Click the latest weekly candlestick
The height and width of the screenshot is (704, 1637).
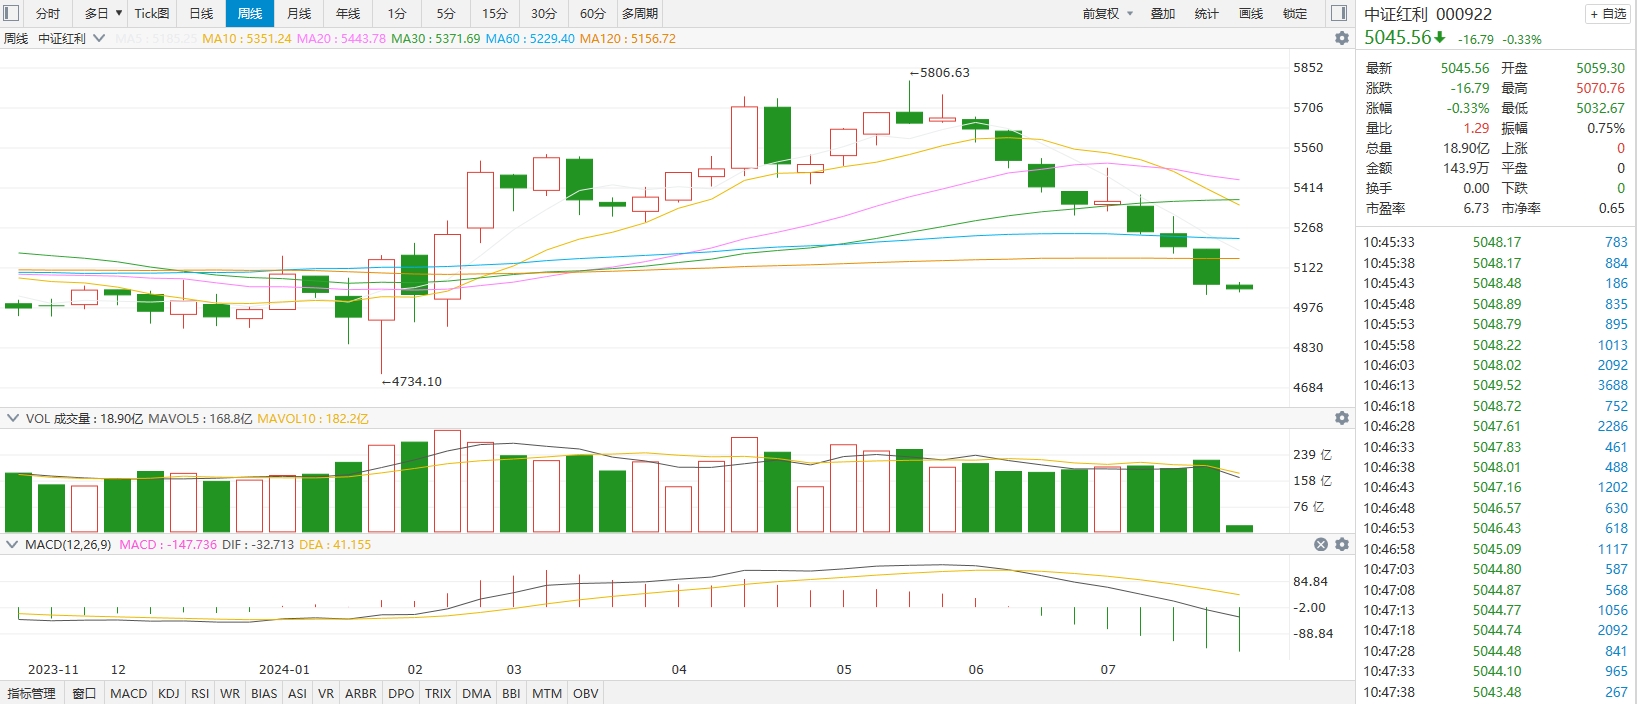click(1239, 287)
